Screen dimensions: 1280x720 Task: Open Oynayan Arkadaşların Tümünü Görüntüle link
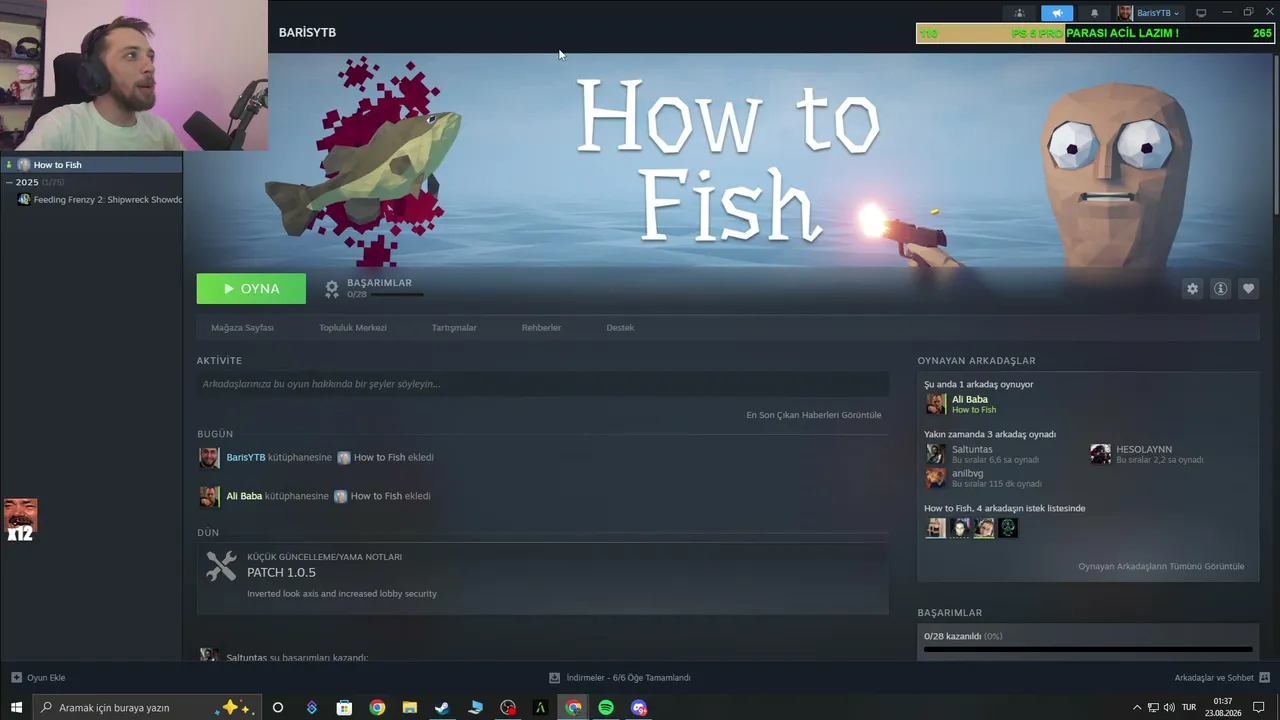pos(1161,567)
